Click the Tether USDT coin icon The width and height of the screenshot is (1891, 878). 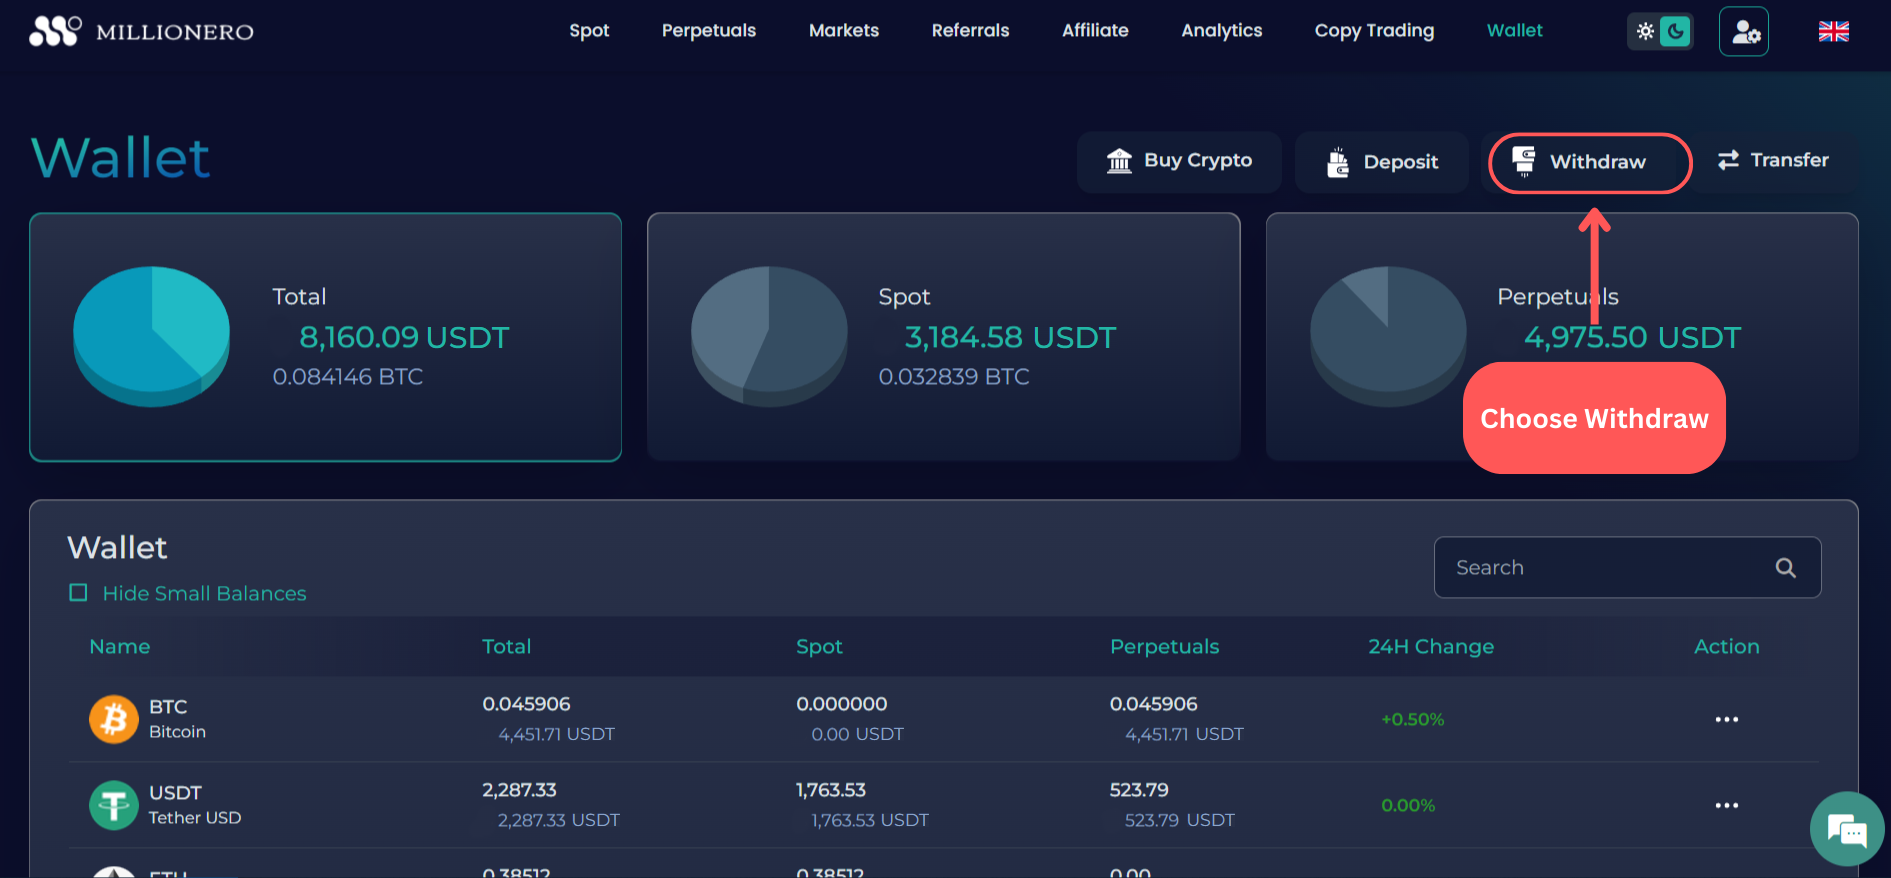pyautogui.click(x=114, y=805)
